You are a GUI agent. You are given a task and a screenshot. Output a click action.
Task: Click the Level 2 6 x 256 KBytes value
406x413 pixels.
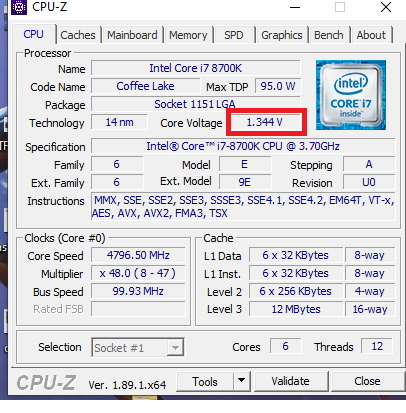point(296,291)
